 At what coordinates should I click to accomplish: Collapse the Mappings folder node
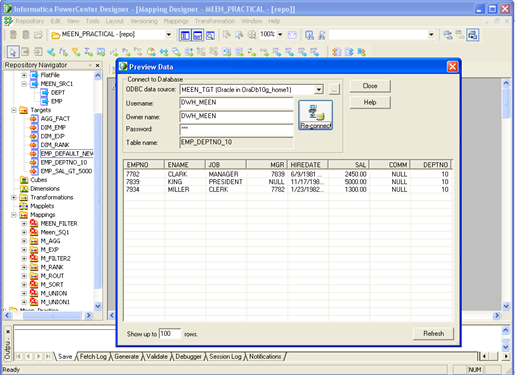(x=14, y=215)
